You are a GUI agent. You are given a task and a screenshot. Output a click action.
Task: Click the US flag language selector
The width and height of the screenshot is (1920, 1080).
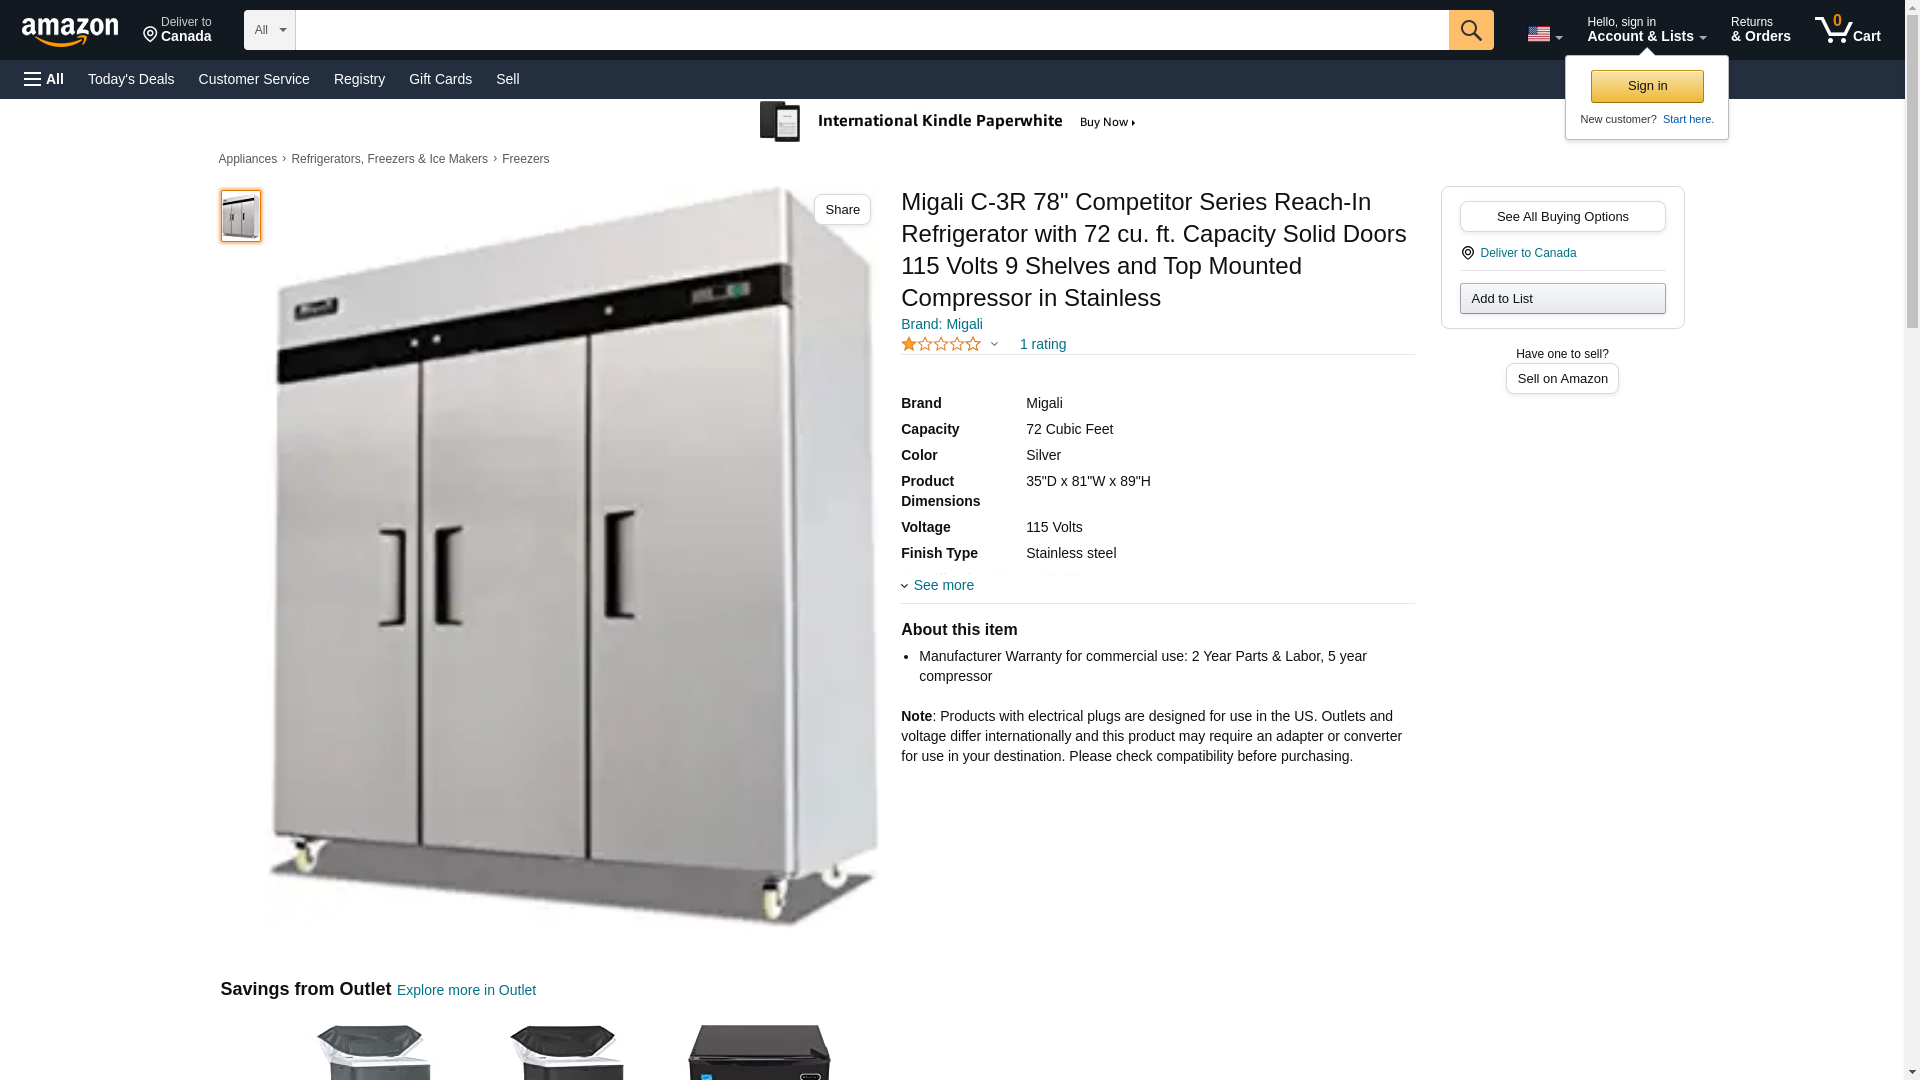pyautogui.click(x=1544, y=34)
